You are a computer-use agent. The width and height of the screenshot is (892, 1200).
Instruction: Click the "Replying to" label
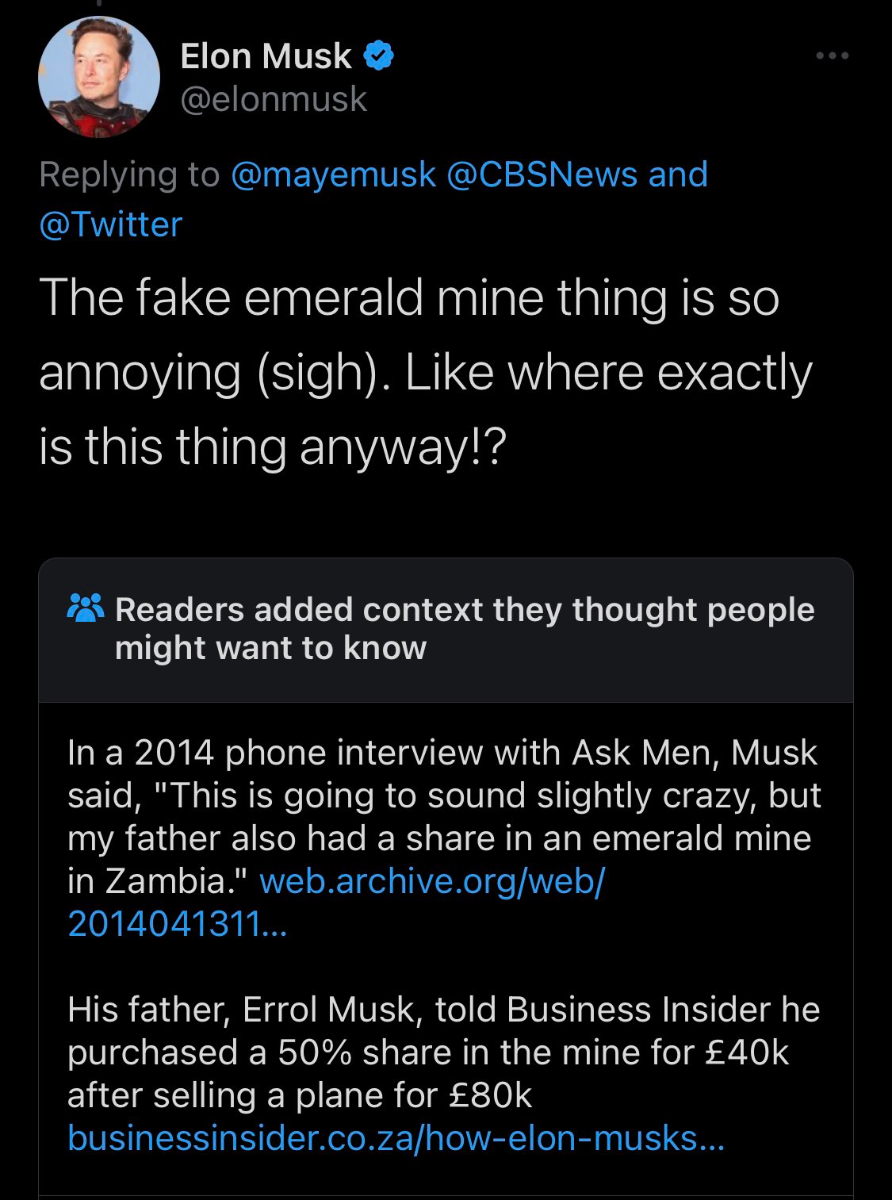click(128, 174)
